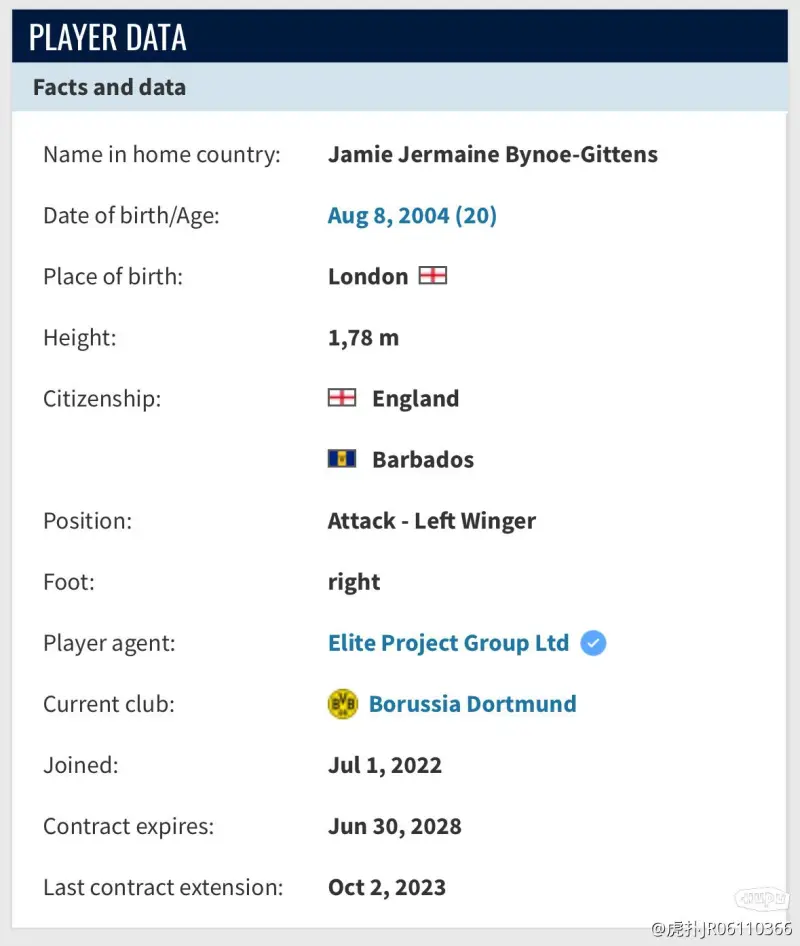Select the Facts and data section heading

coord(109,87)
